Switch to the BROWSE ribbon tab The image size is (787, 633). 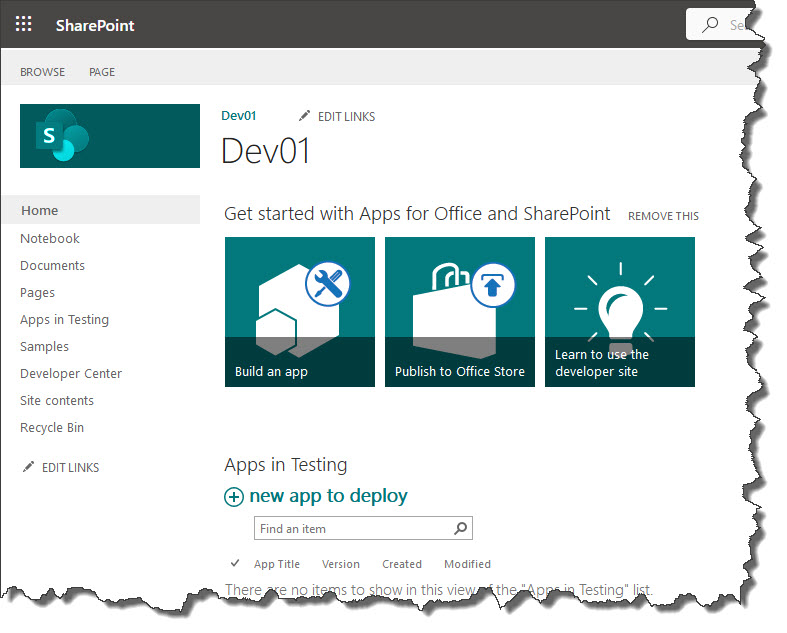(x=43, y=72)
